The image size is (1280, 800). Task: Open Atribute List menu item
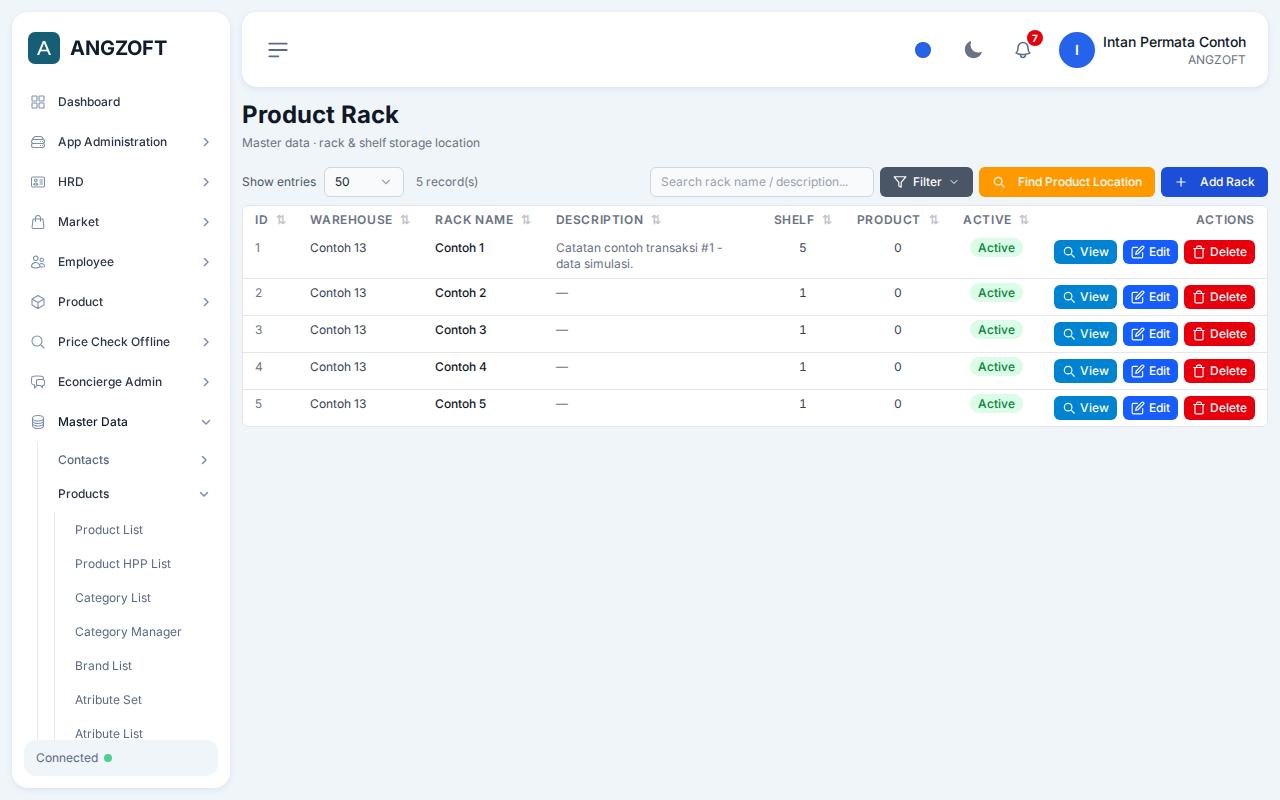(x=109, y=734)
